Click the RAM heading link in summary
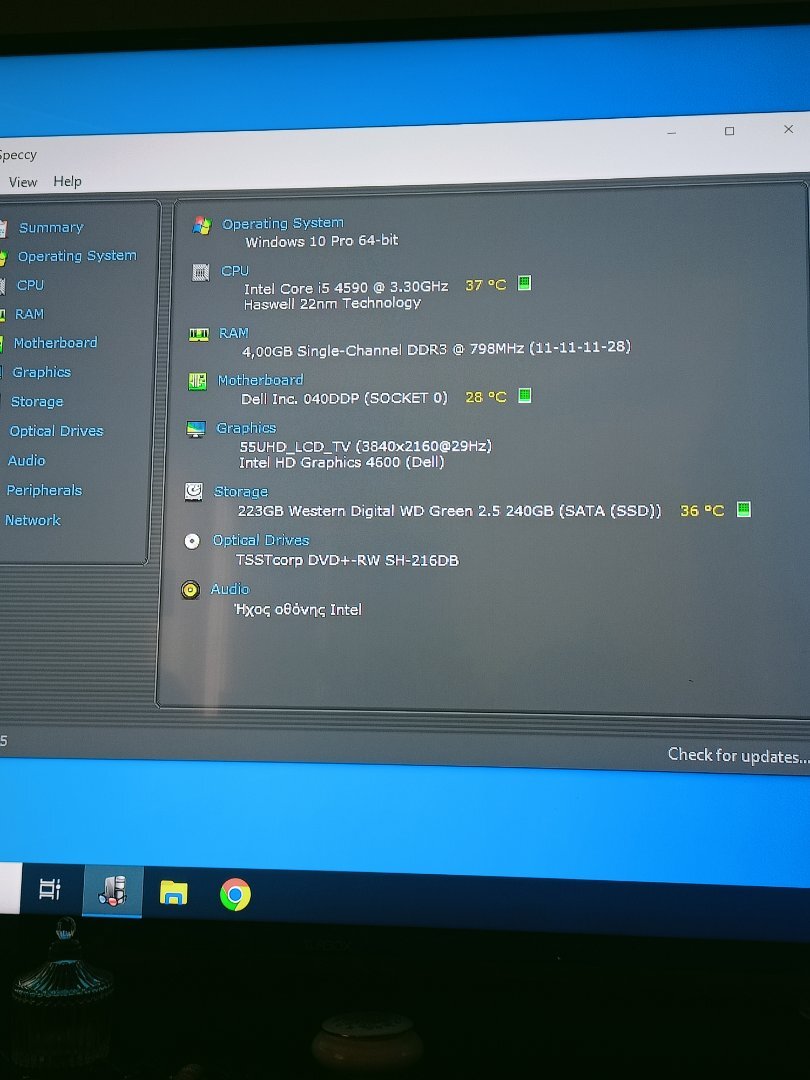The width and height of the screenshot is (810, 1080). (x=233, y=333)
